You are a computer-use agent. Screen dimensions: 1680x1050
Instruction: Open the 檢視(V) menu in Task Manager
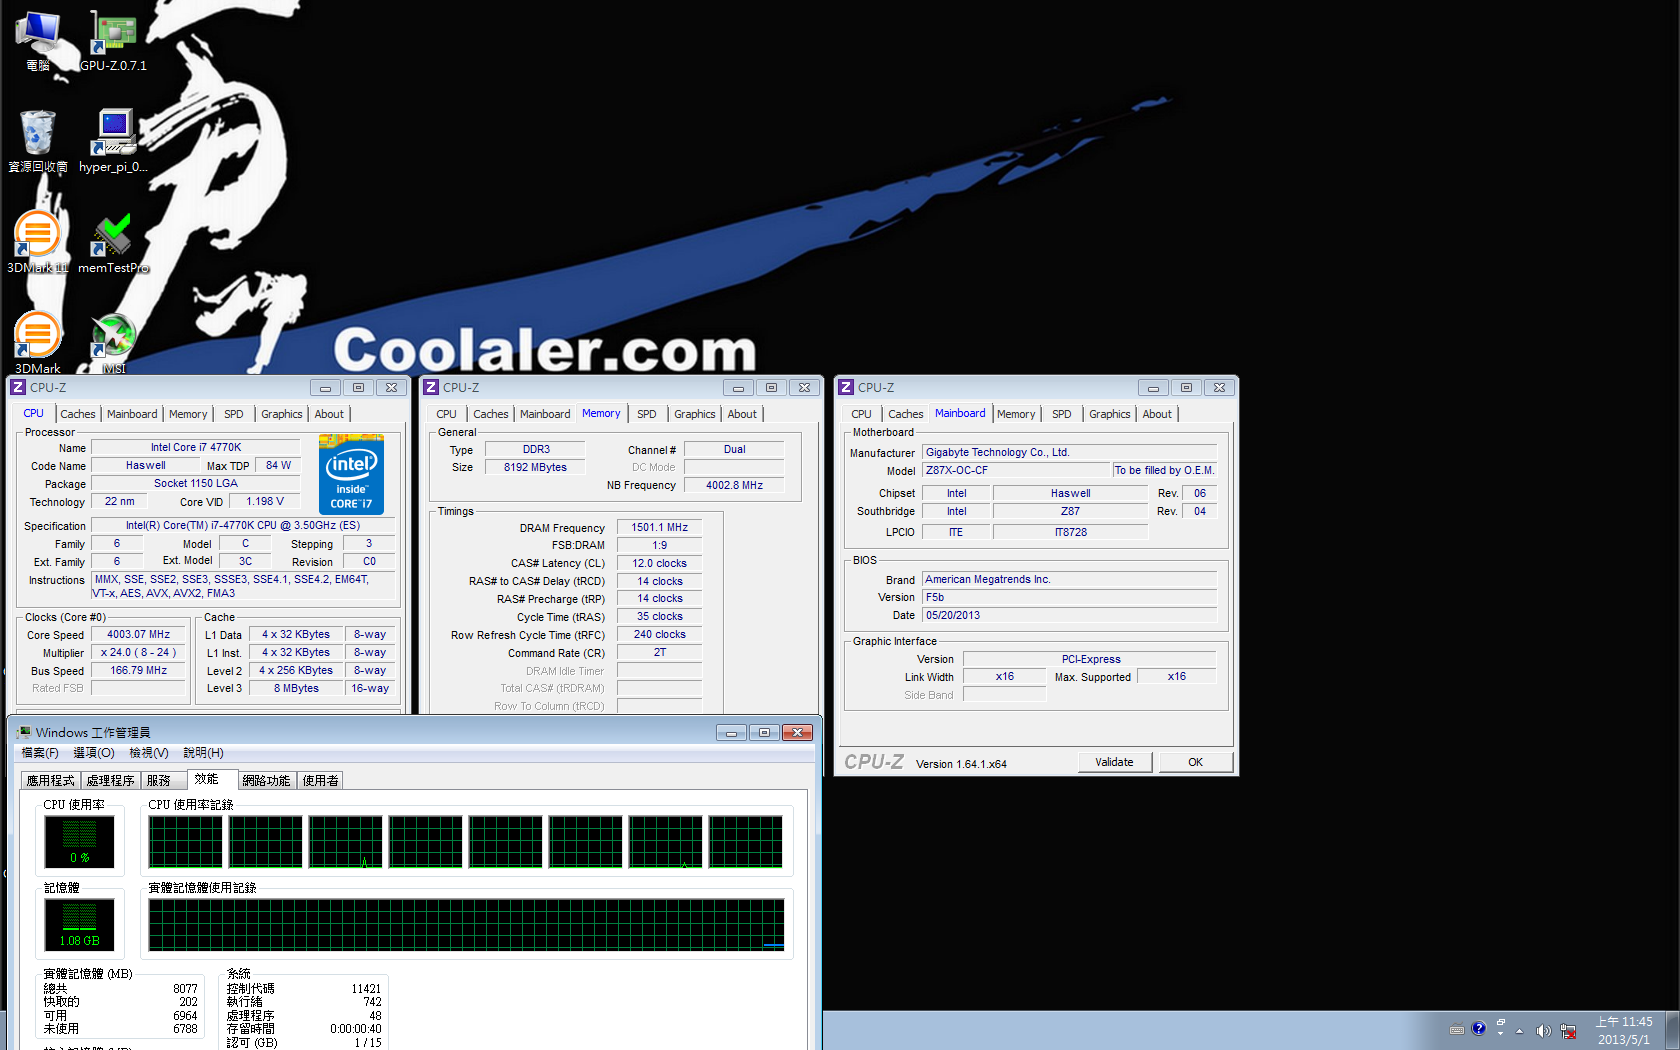click(149, 753)
